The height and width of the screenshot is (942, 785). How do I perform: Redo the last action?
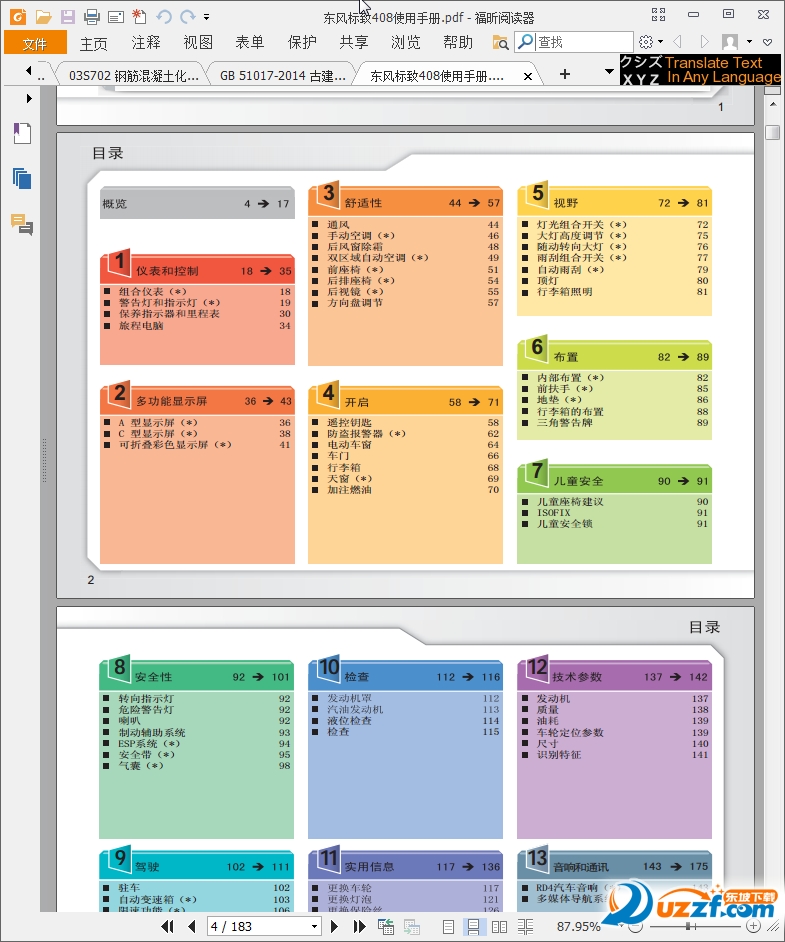point(187,16)
